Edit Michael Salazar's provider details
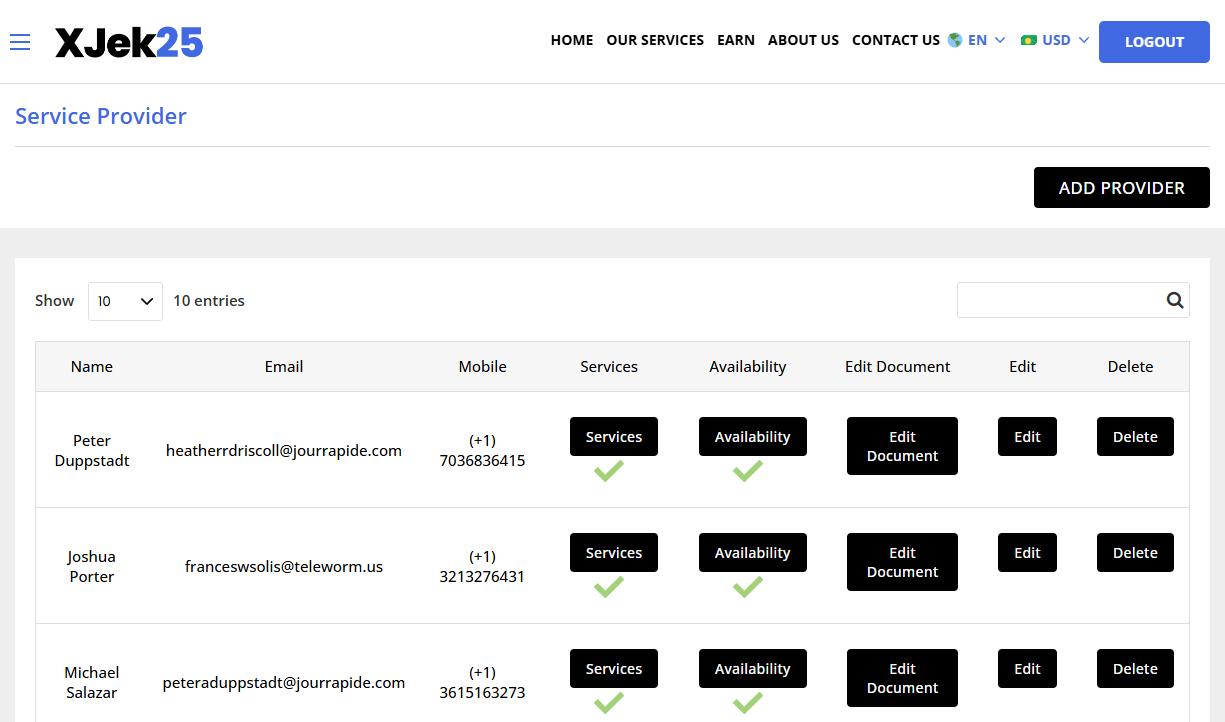This screenshot has height=722, width=1225. [1027, 669]
